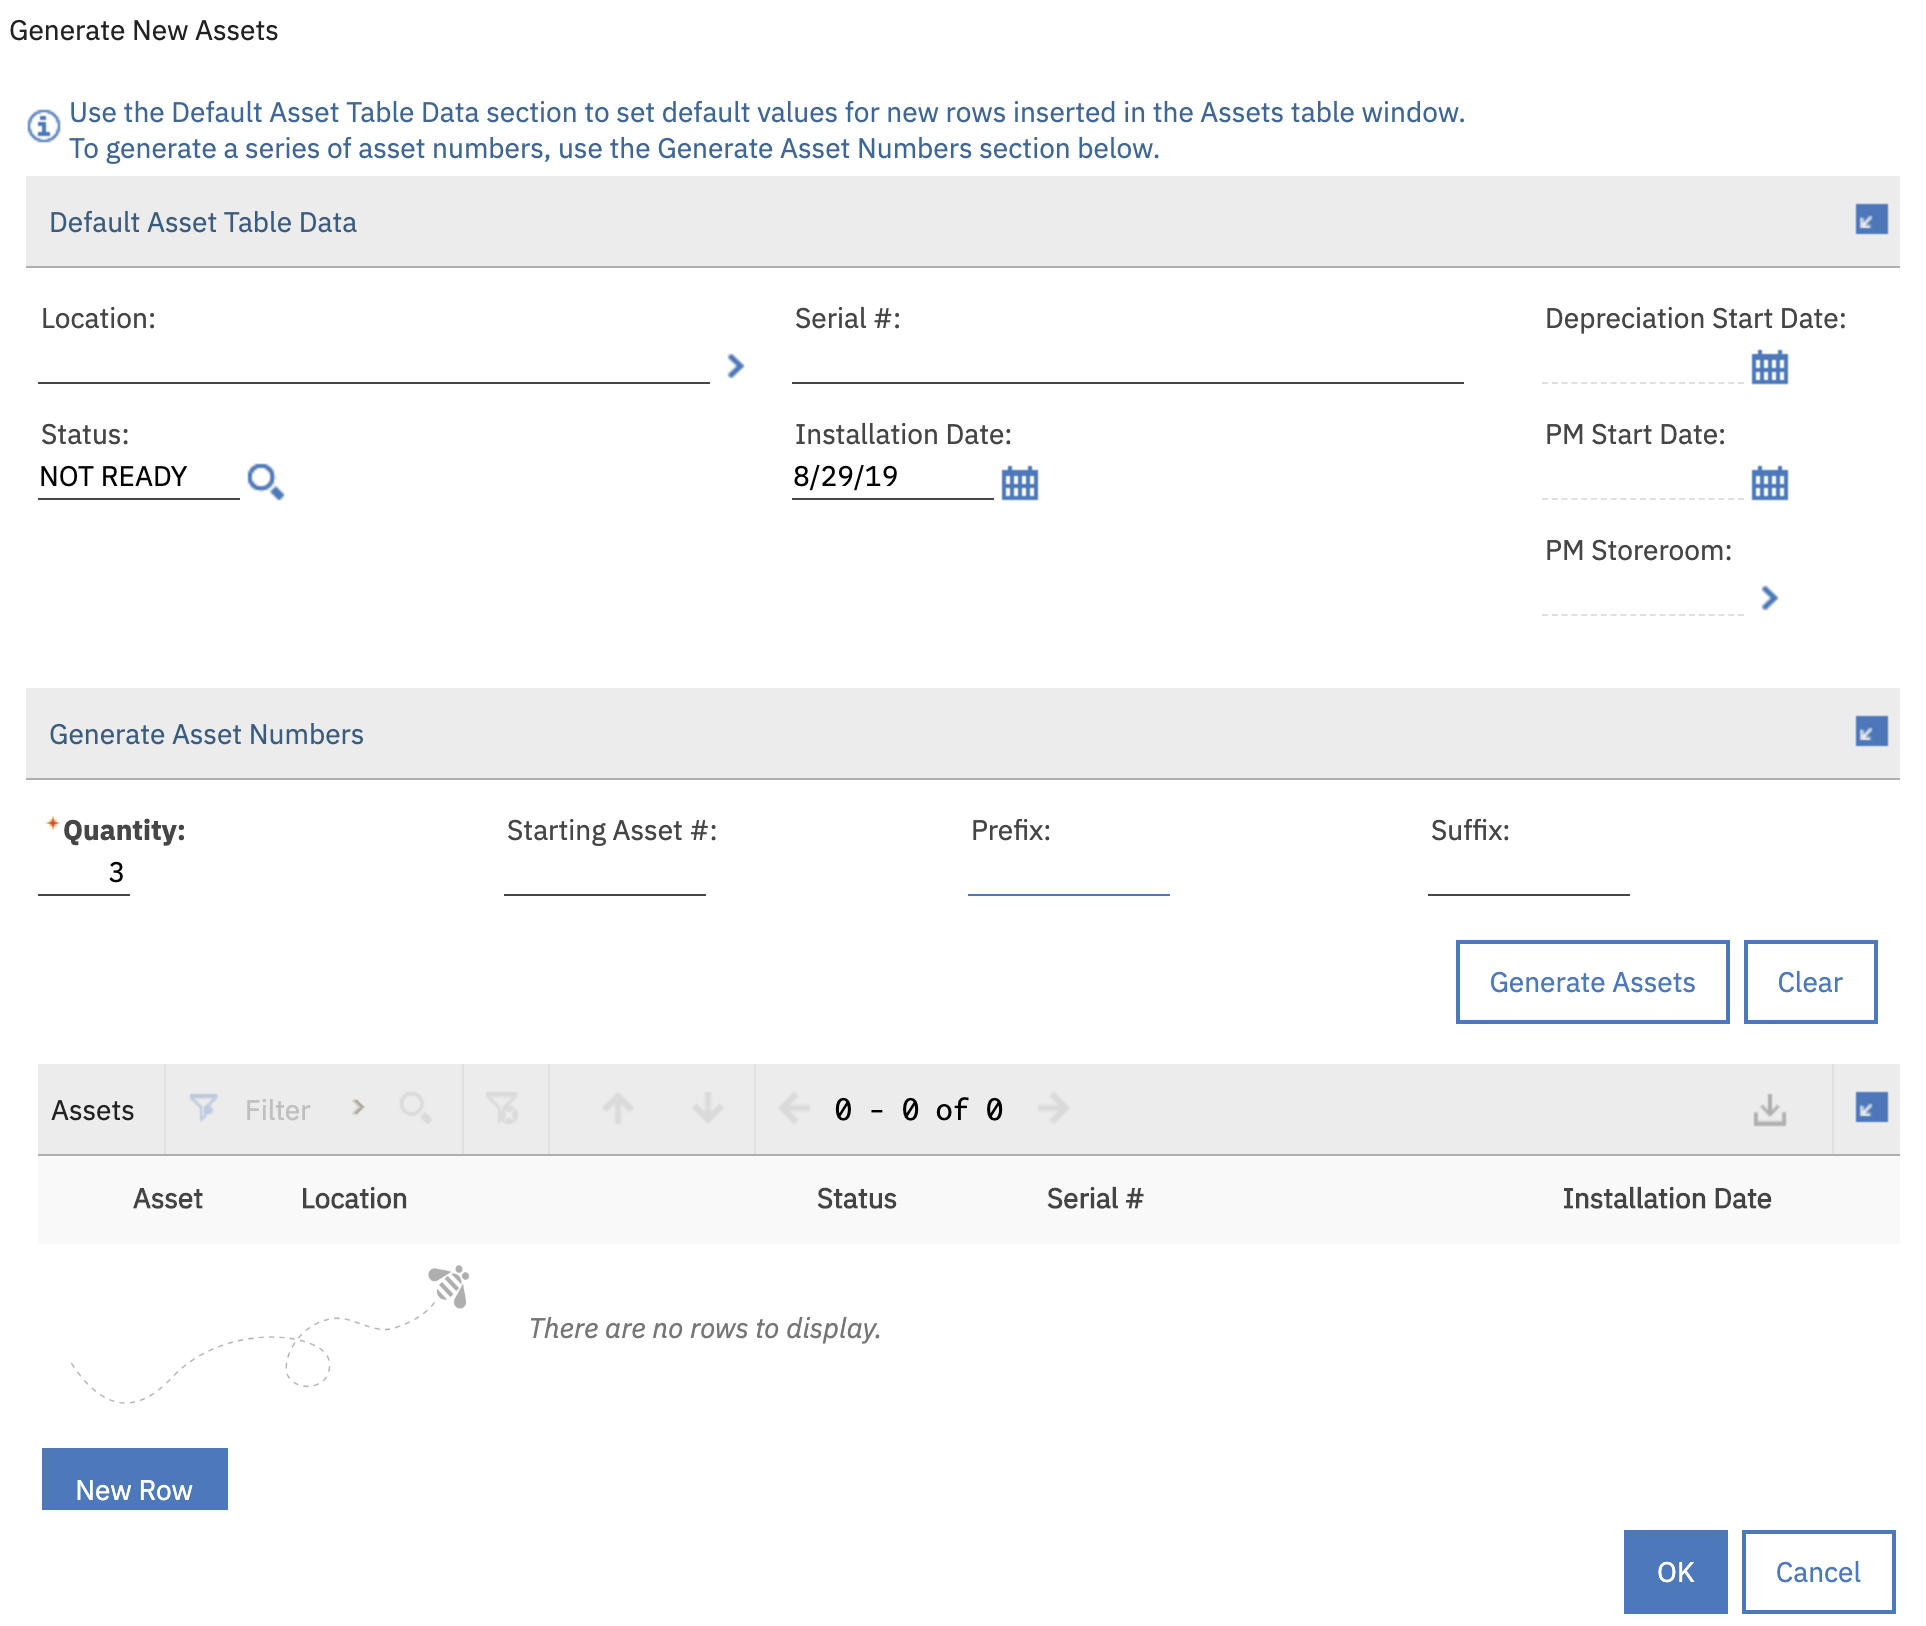Open the PM Storeroom detail menu chevron
1926x1626 pixels.
pos(1769,598)
